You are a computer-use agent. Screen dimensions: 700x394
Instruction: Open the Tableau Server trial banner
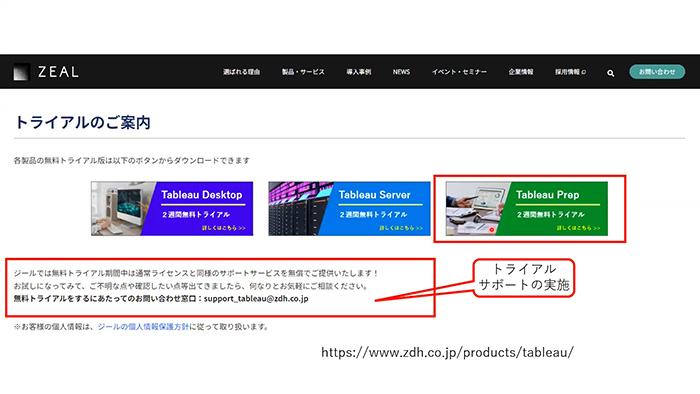(x=349, y=208)
